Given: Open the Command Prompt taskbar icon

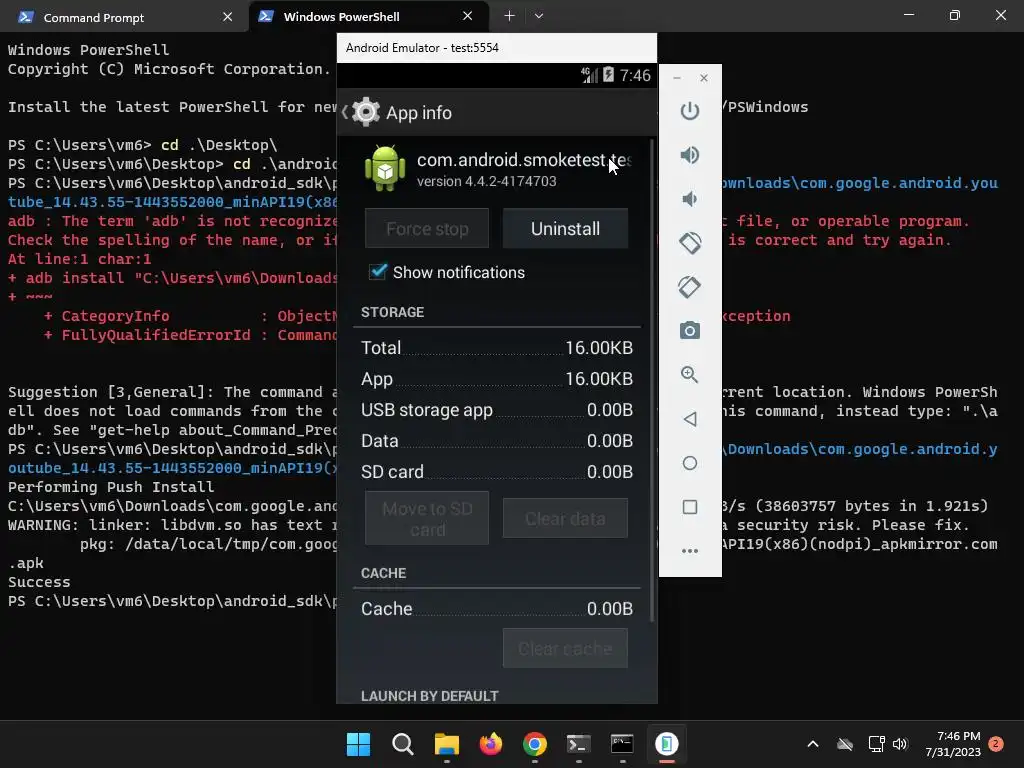Looking at the screenshot, I should (x=622, y=744).
